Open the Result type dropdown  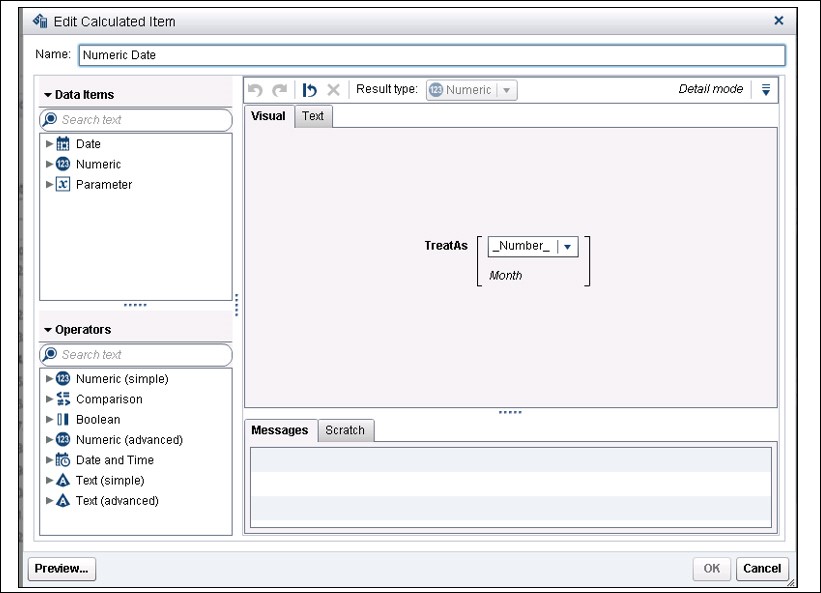[507, 90]
